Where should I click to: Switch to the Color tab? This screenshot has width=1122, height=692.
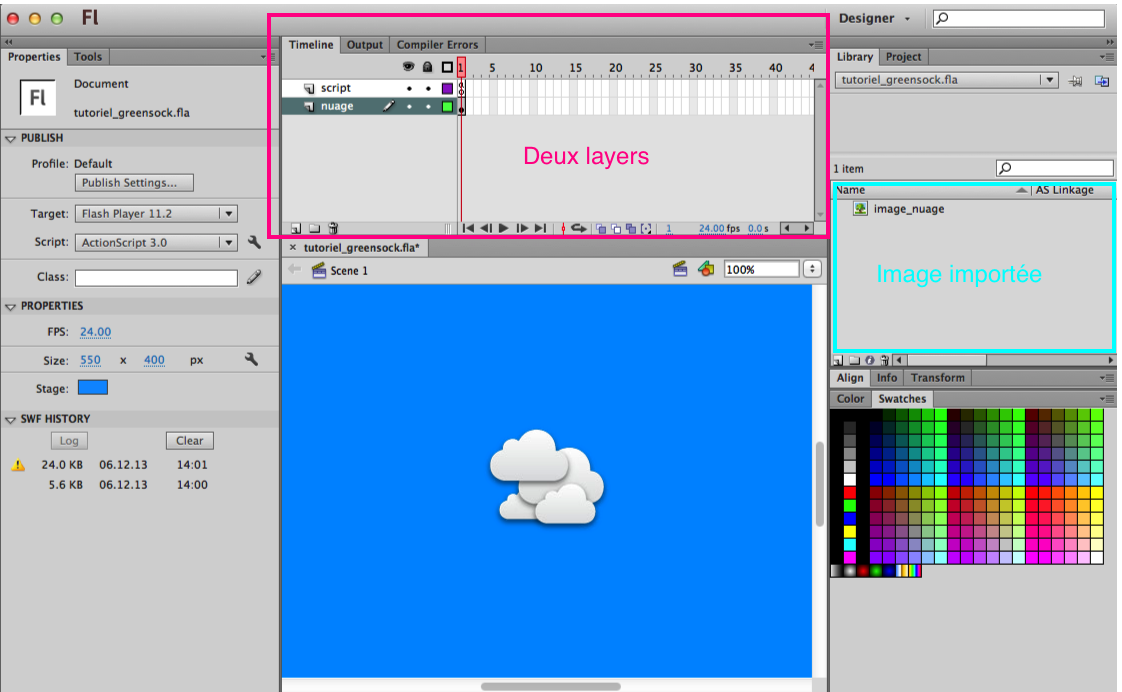point(851,399)
